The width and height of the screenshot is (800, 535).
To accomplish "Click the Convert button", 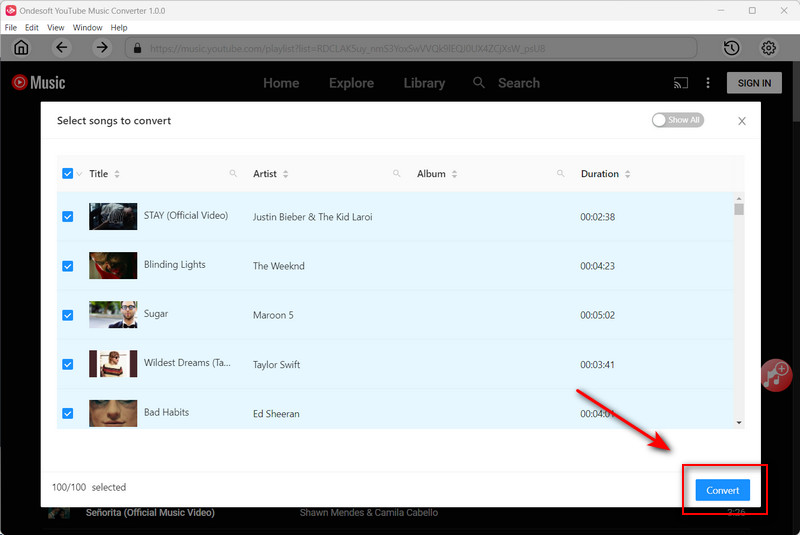I will pos(722,490).
